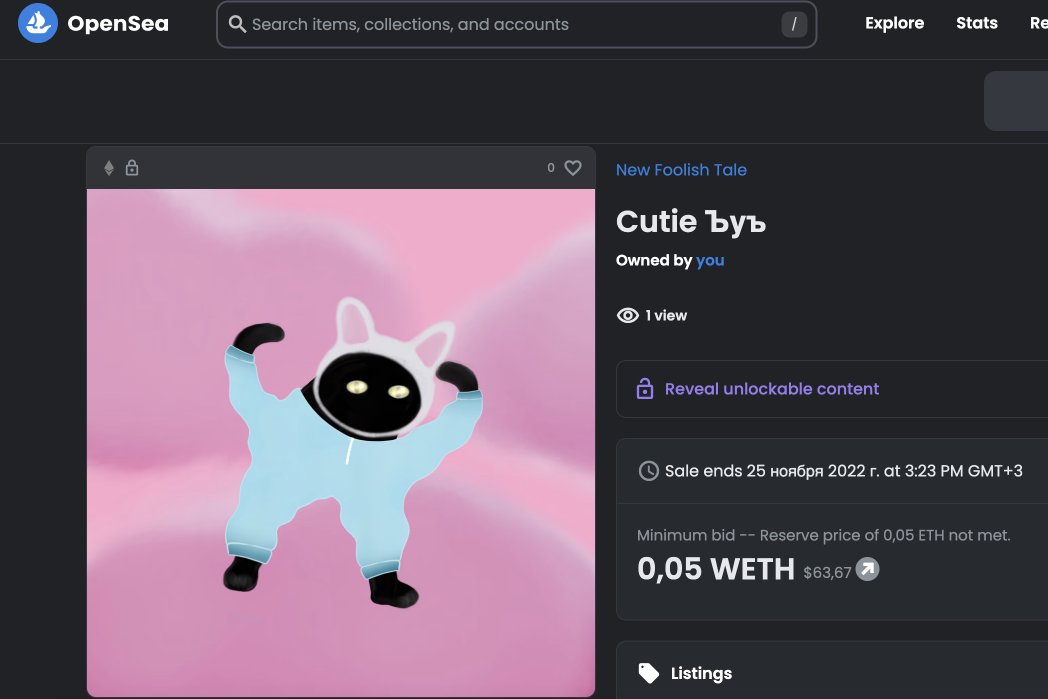Open the Stats menu
This screenshot has width=1048, height=699.
pos(977,23)
